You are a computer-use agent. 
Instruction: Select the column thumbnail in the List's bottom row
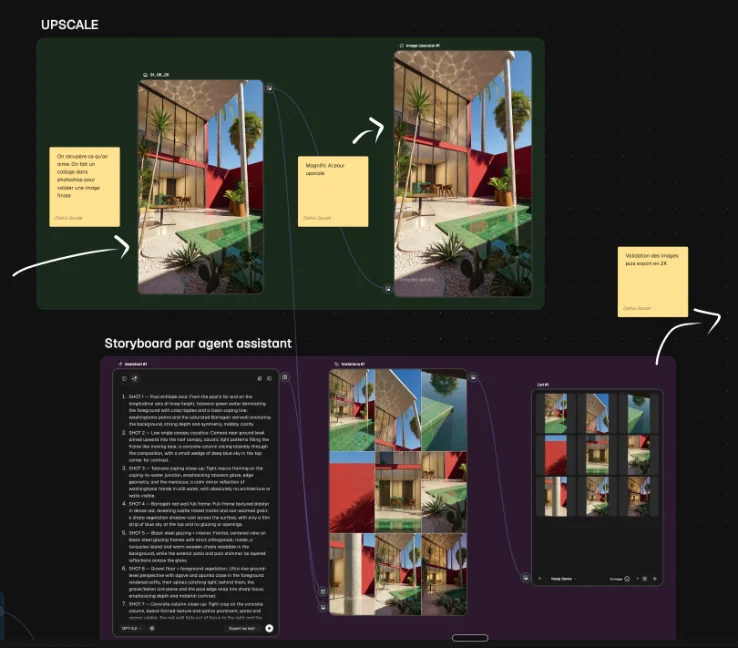tap(556, 496)
